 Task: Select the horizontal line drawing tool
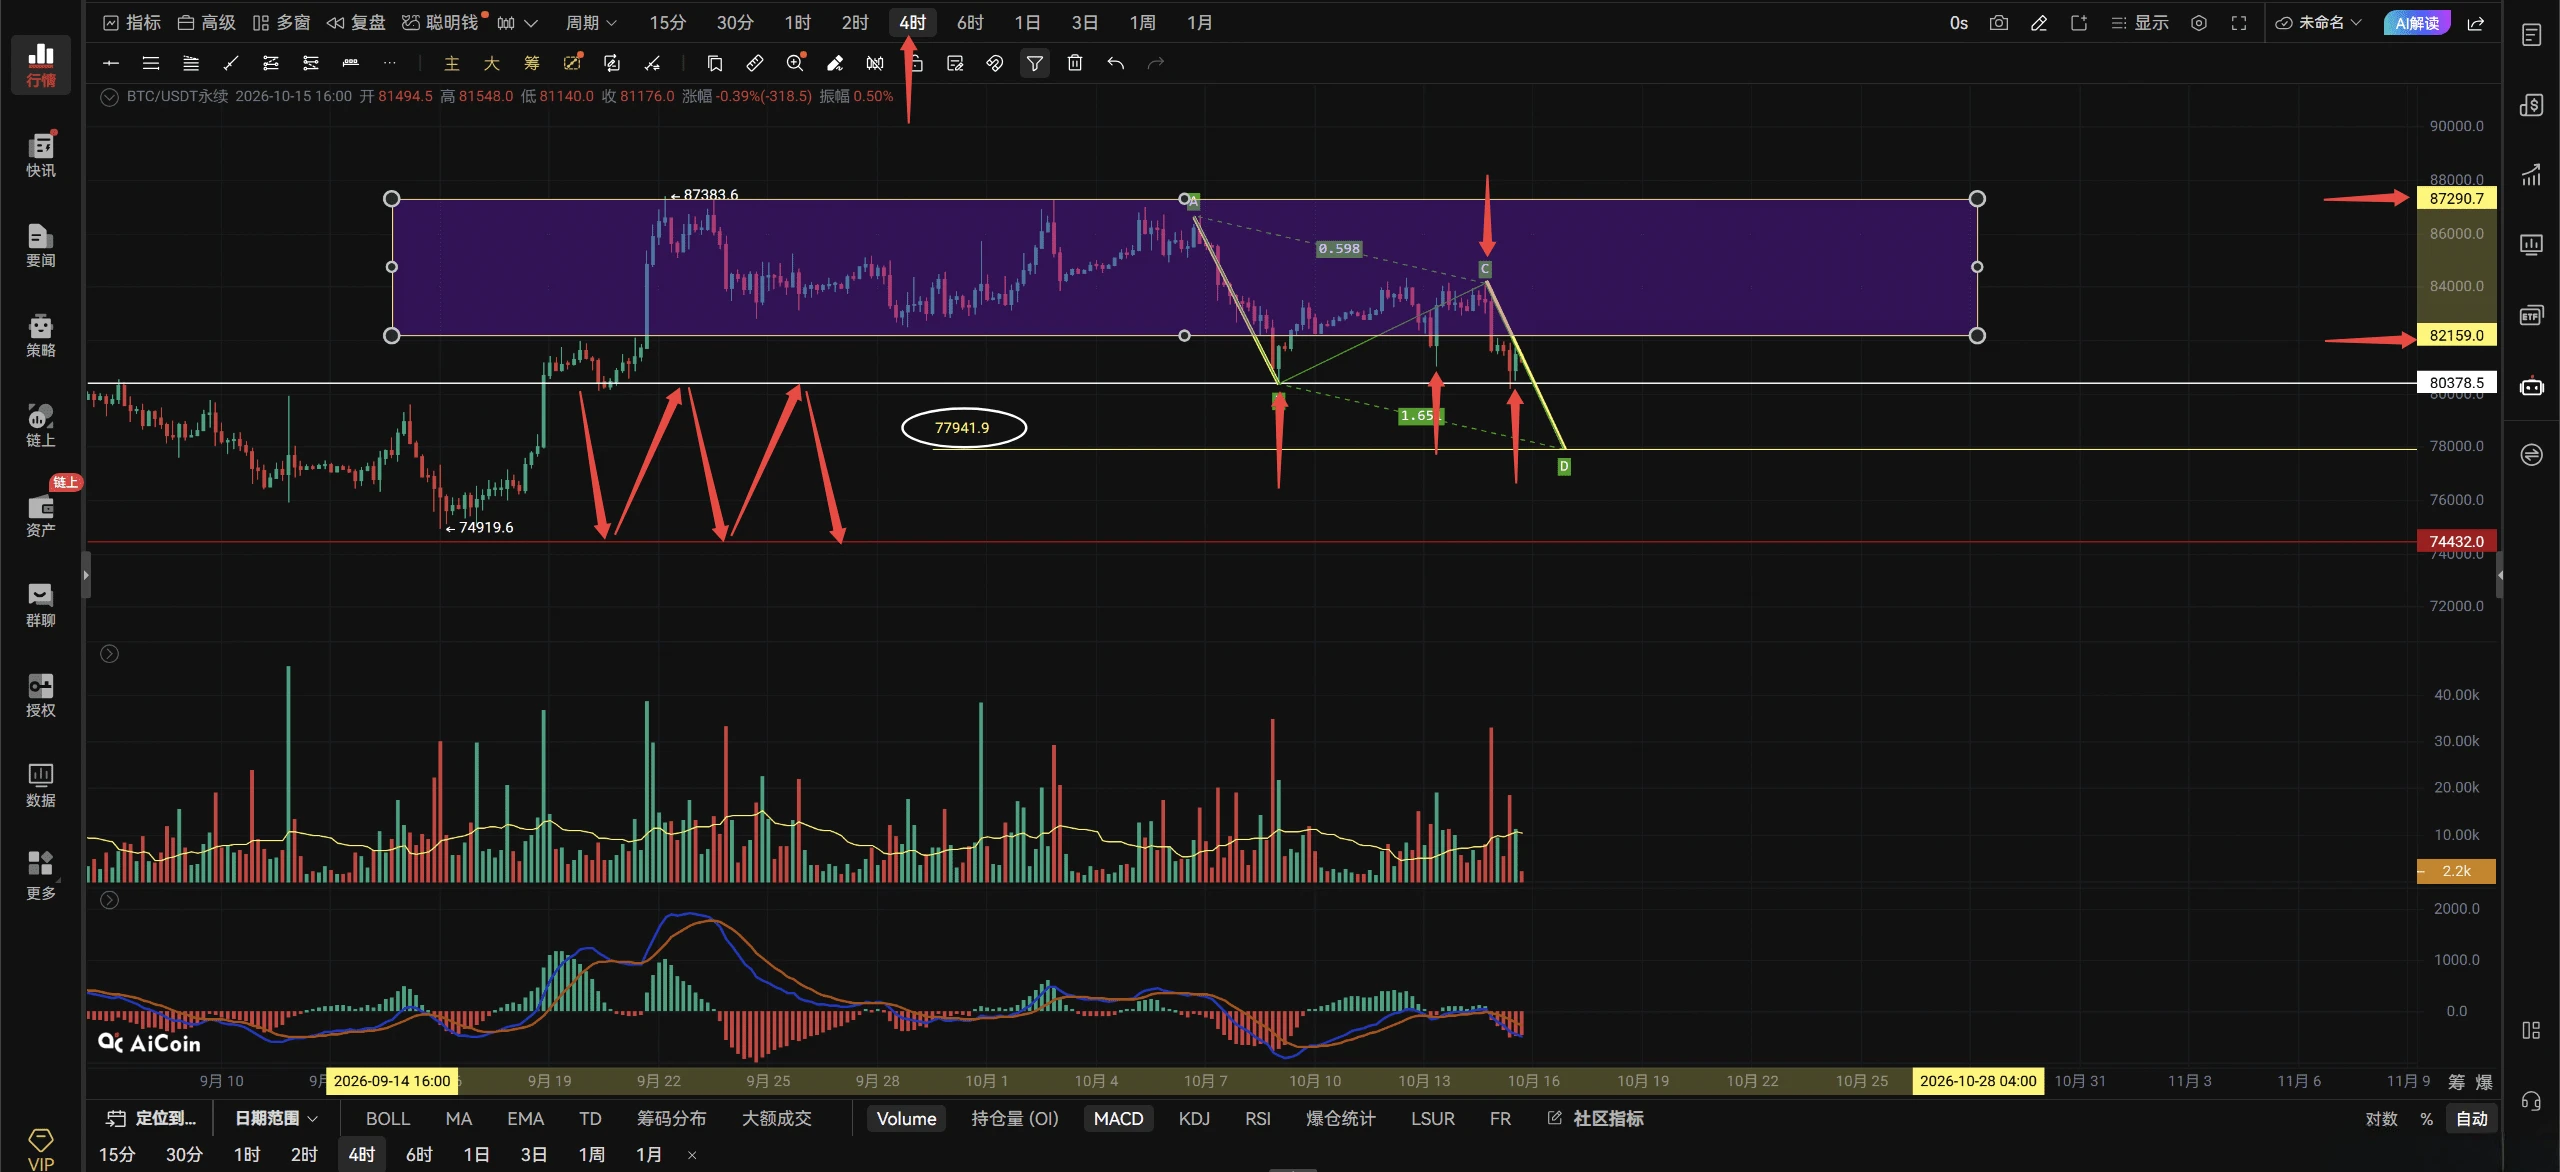click(x=111, y=63)
